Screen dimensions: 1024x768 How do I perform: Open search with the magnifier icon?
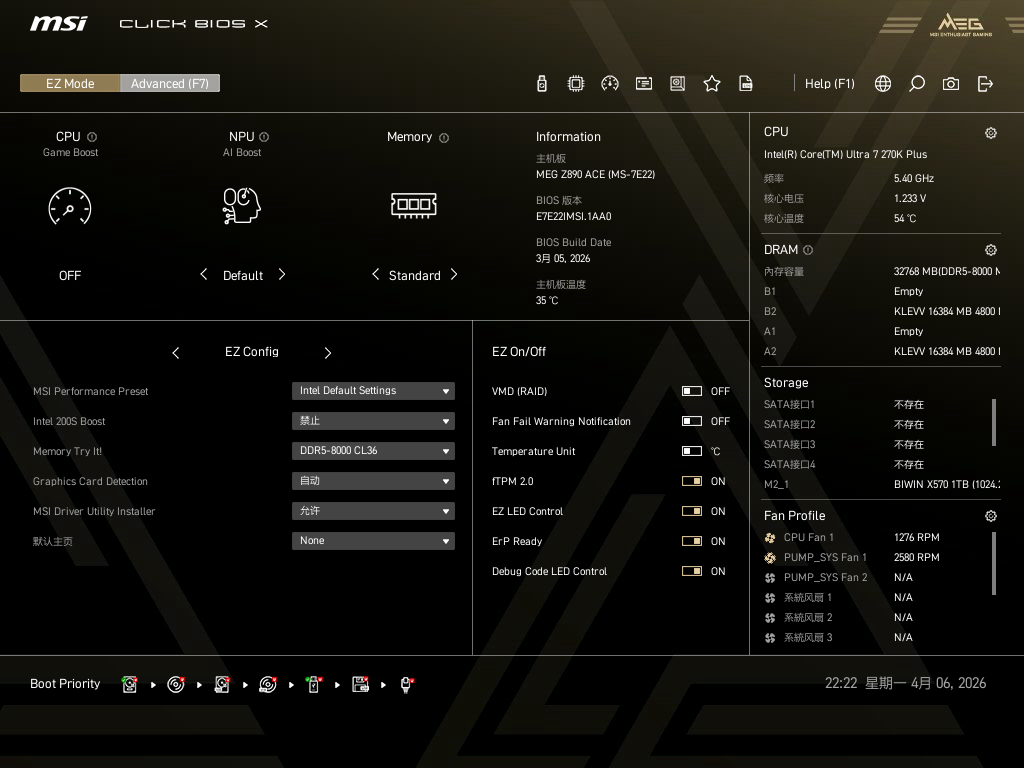917,84
